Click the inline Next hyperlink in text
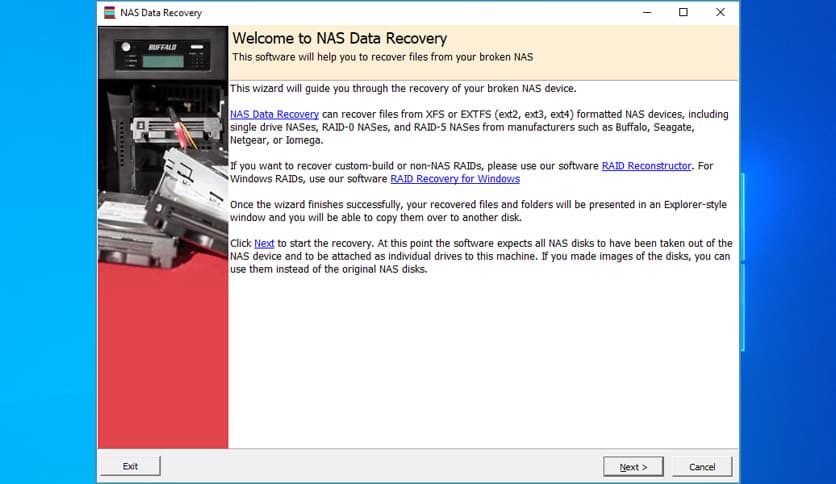 [264, 243]
